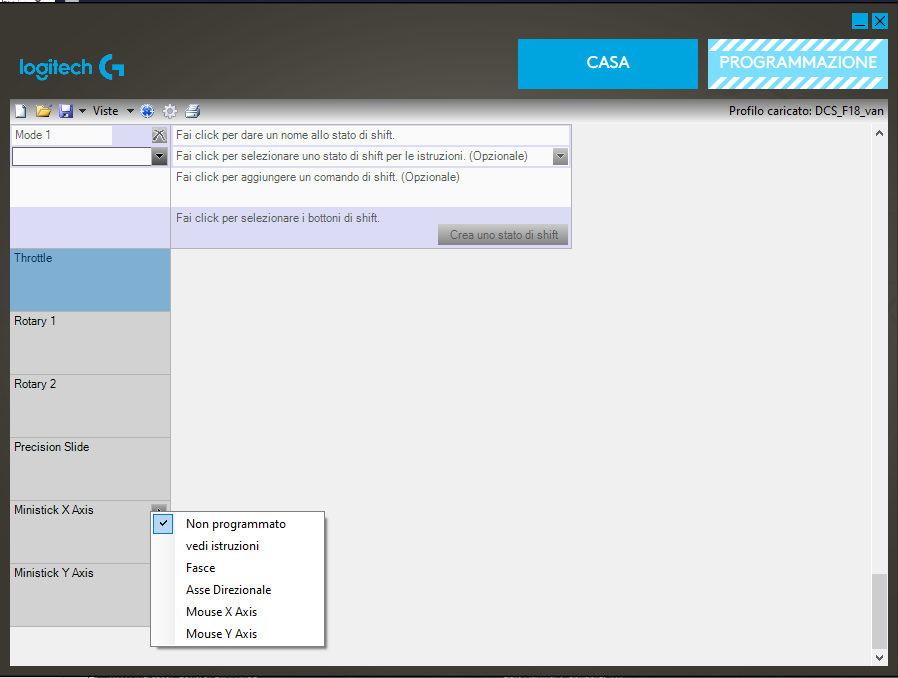Screen dimensions: 898x678
Task: Go to the CASA home tab
Action: 608,64
